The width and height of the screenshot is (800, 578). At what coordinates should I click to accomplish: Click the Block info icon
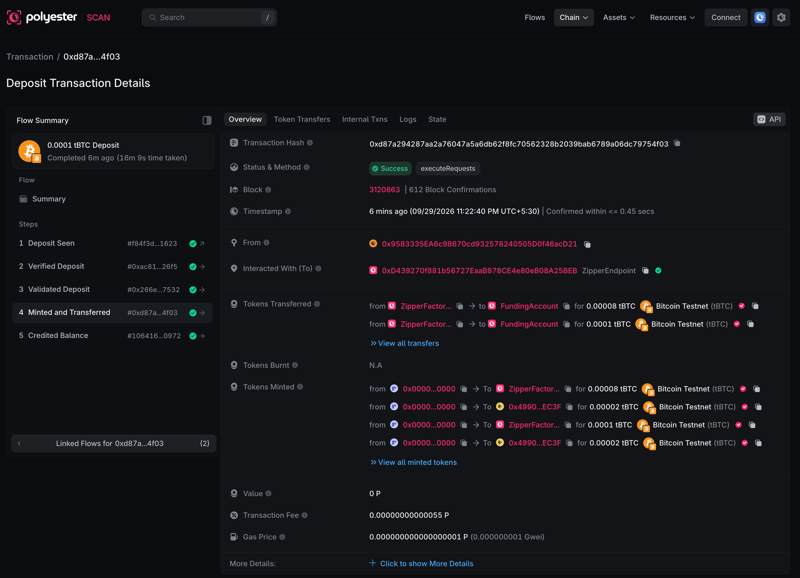pyautogui.click(x=268, y=190)
